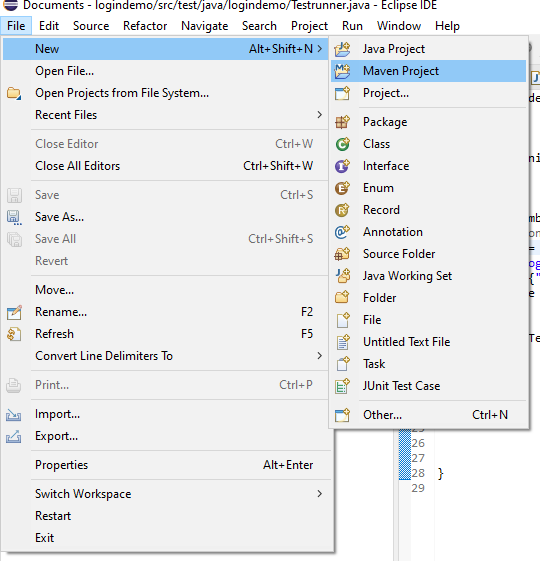This screenshot has width=540, height=561.
Task: Click the Maven Project icon
Action: [342, 71]
